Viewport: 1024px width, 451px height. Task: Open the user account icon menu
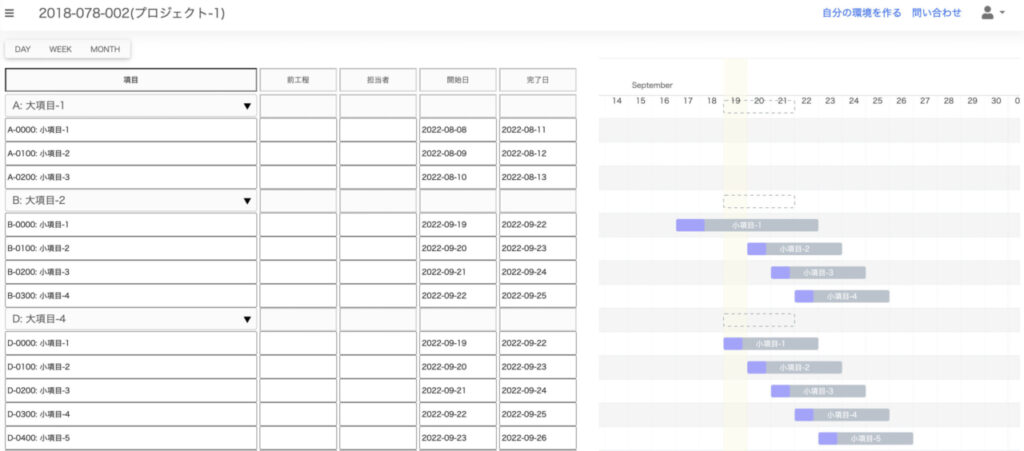(x=993, y=12)
